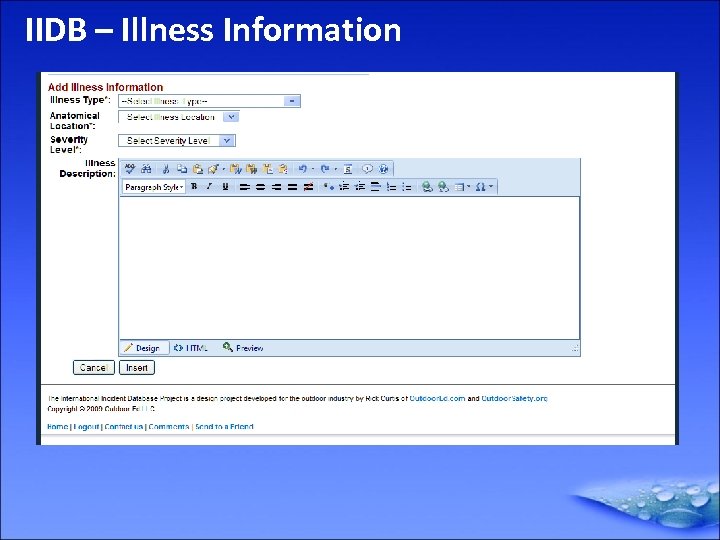Open the Contact us link
This screenshot has height=540, width=720.
pos(124,427)
